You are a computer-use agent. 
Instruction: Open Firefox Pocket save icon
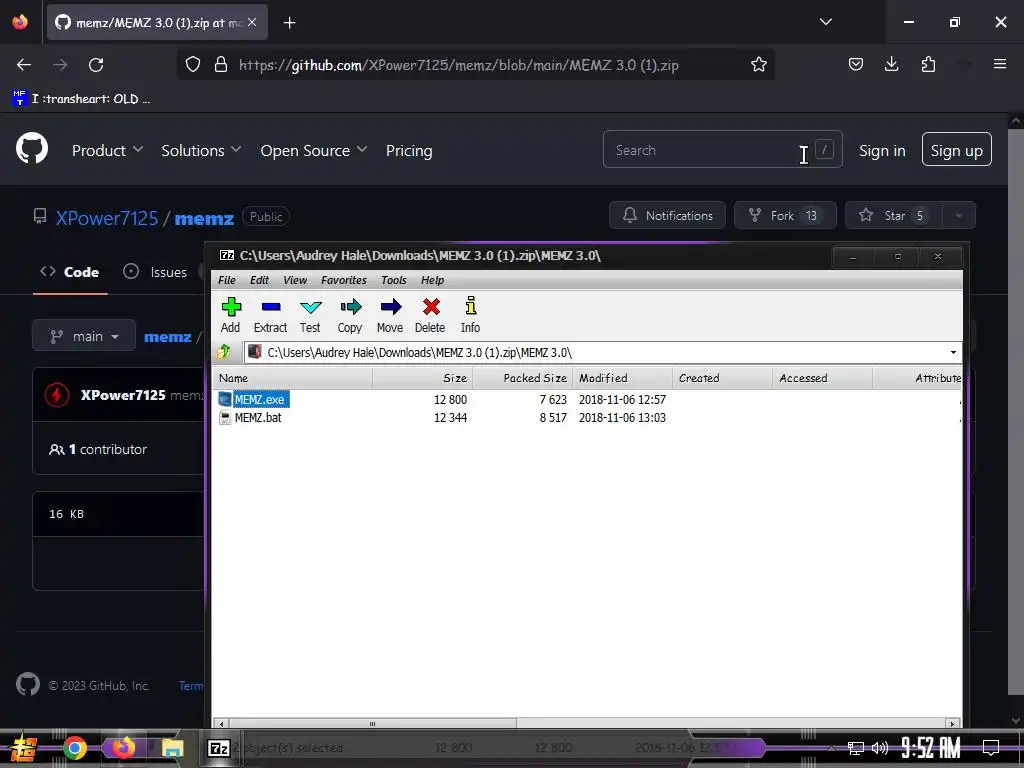tap(856, 64)
